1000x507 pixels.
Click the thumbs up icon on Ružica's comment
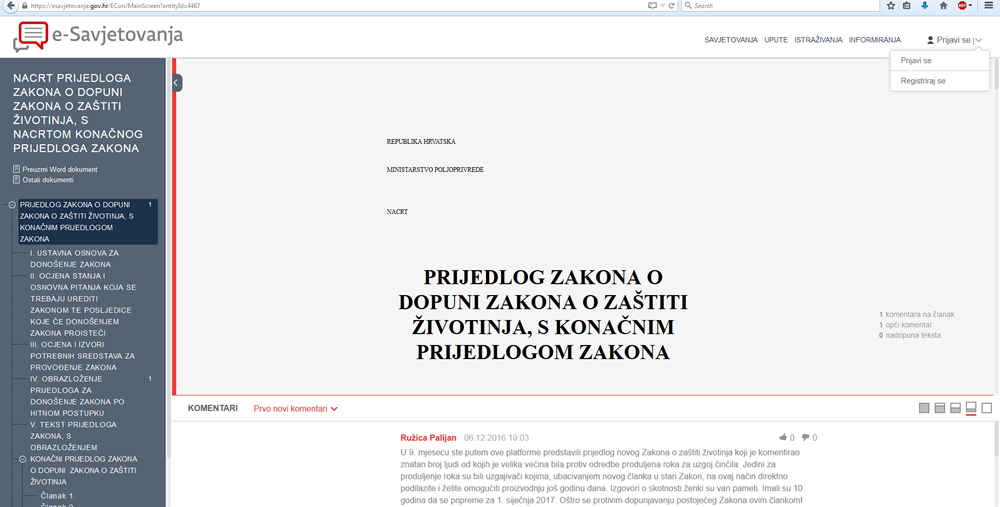782,438
